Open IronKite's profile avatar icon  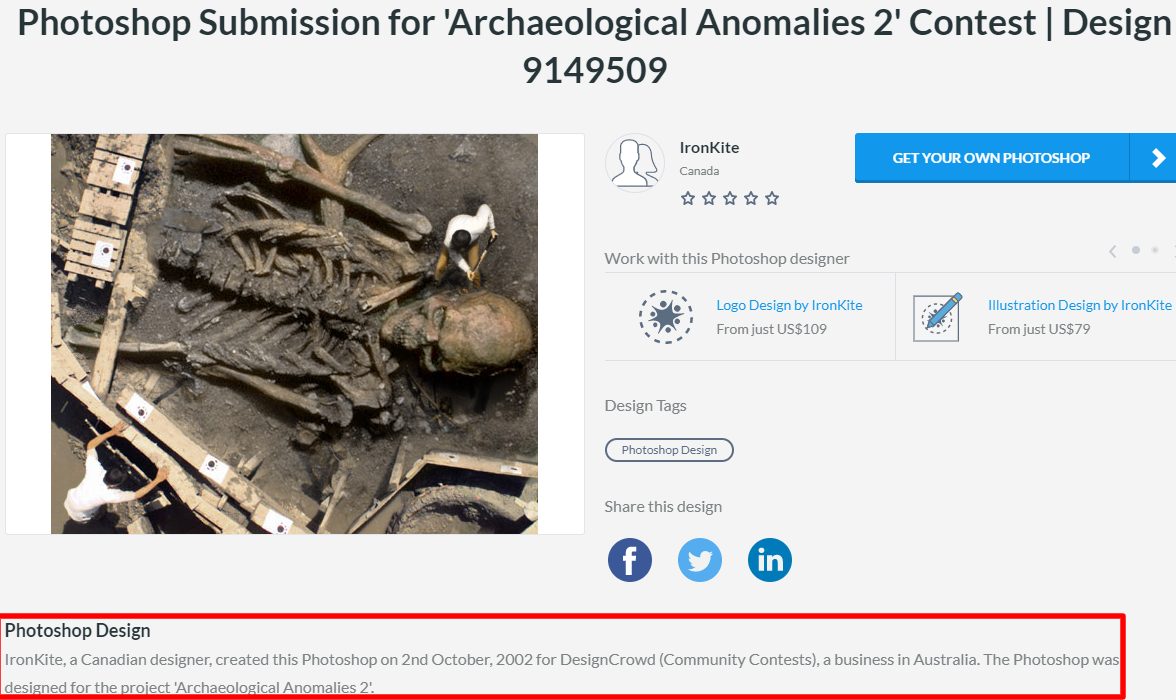pos(634,163)
